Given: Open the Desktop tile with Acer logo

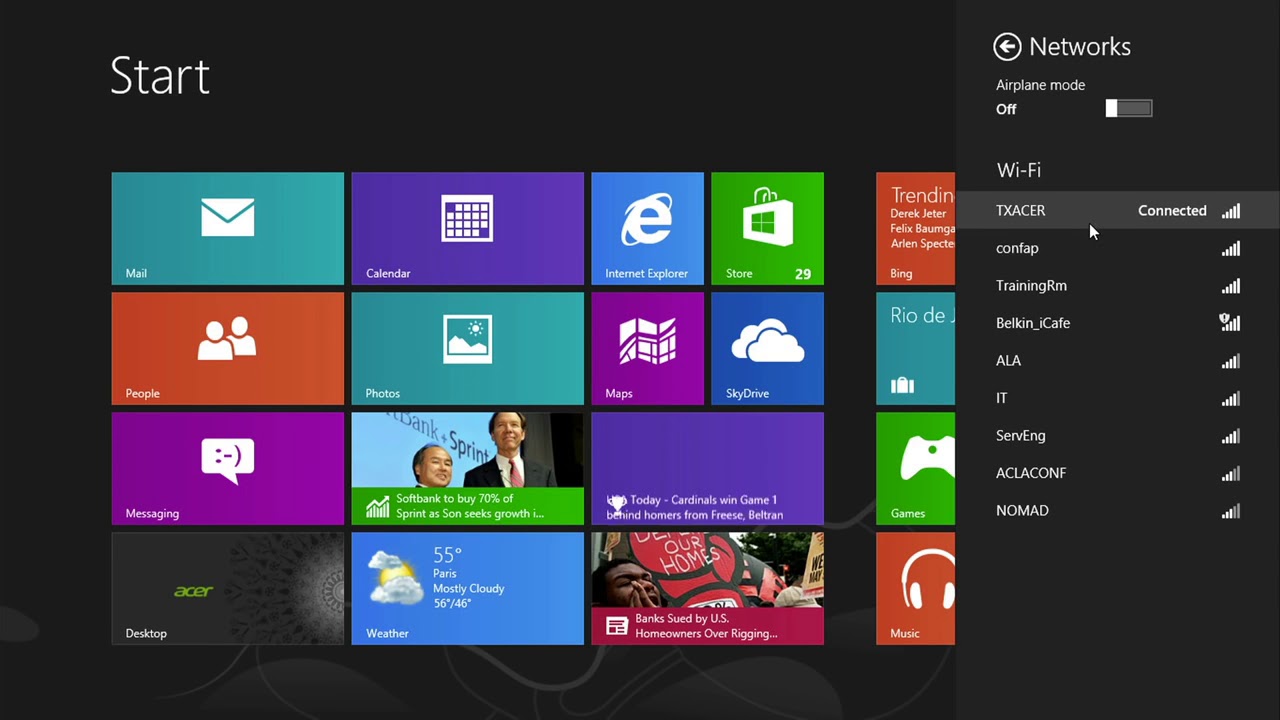Looking at the screenshot, I should click(227, 588).
